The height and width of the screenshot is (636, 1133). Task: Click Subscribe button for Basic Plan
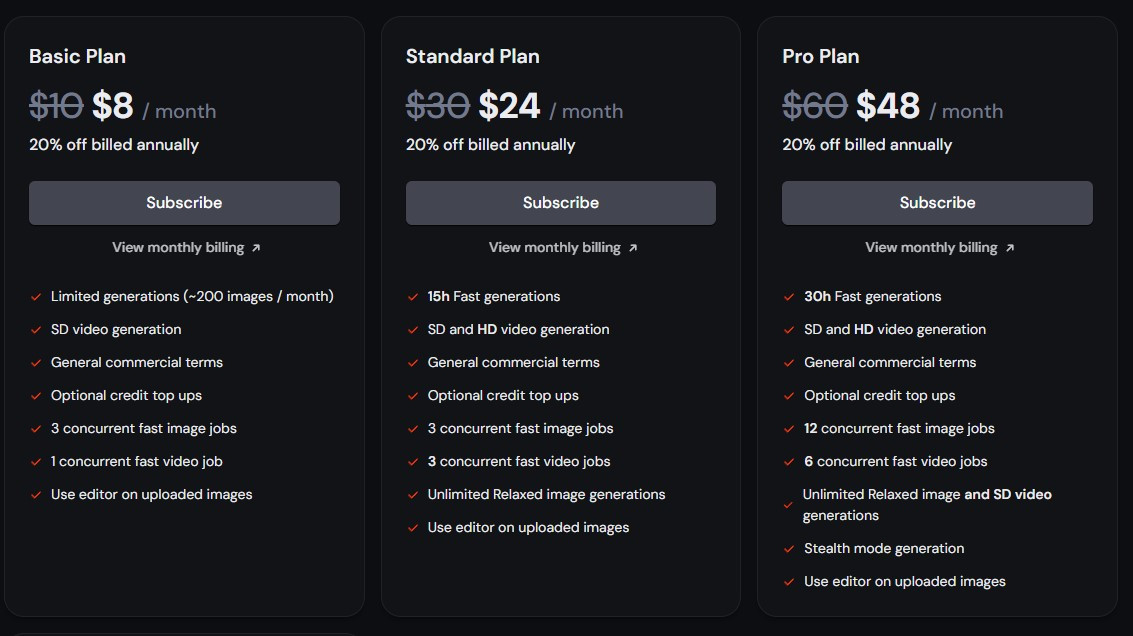pos(184,203)
